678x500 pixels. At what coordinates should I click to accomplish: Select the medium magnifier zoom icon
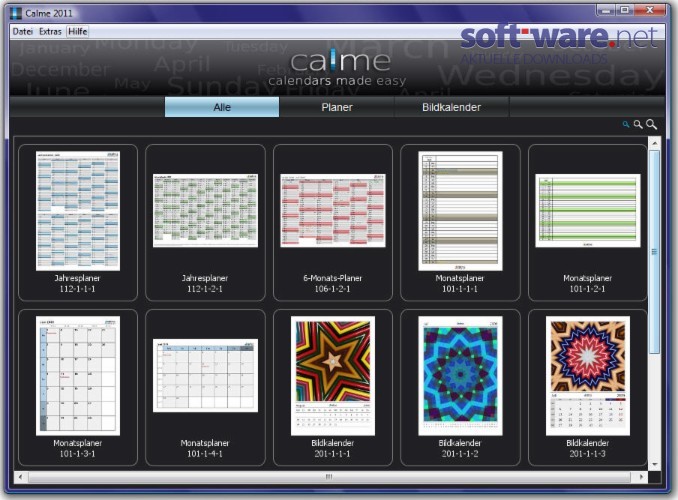tap(638, 125)
